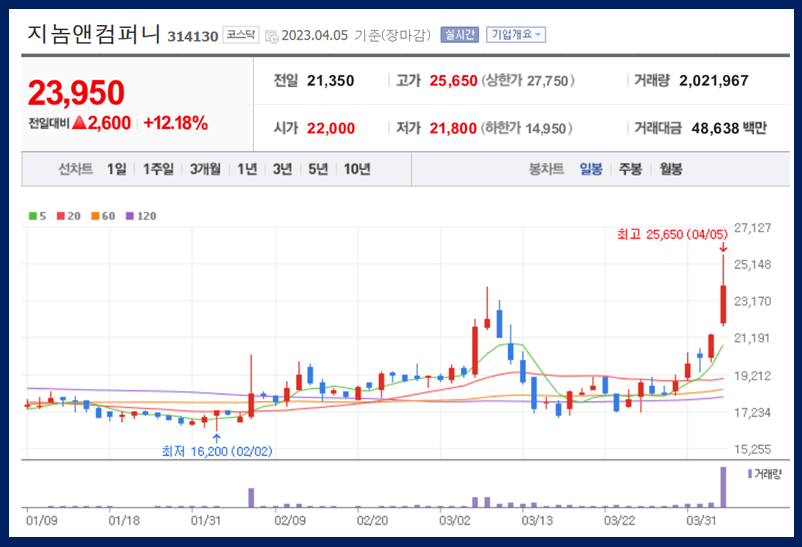Screen dimensions: 802x547
Task: Select the 1년 line chart period
Action: point(247,169)
